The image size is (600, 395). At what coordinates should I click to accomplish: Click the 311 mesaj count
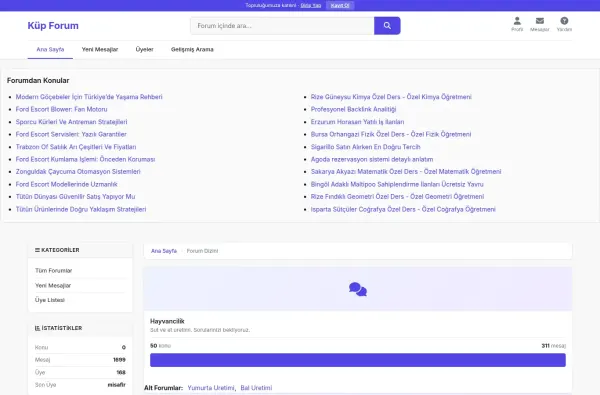554,346
